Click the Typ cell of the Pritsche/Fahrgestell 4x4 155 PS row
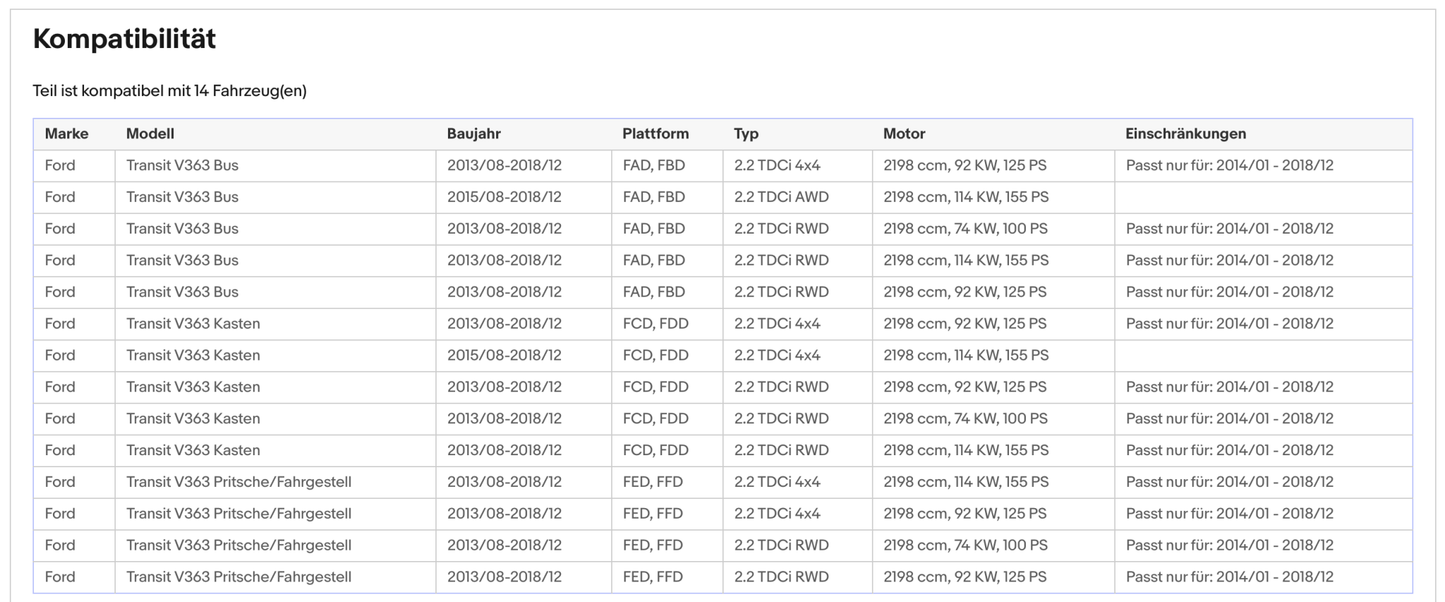1445x602 pixels. point(777,482)
